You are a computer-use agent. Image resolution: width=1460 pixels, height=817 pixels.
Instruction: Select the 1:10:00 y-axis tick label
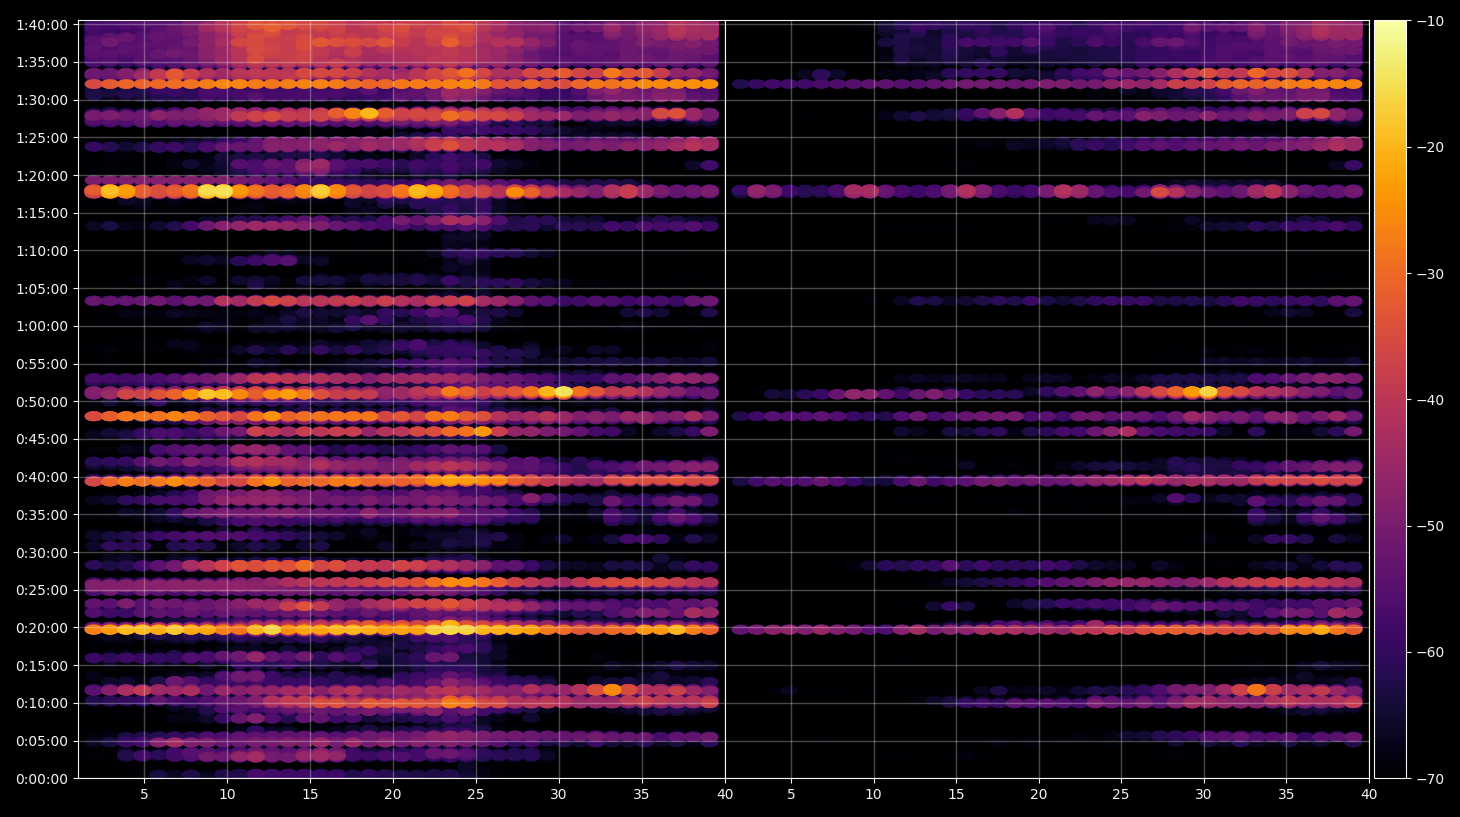[x=42, y=251]
